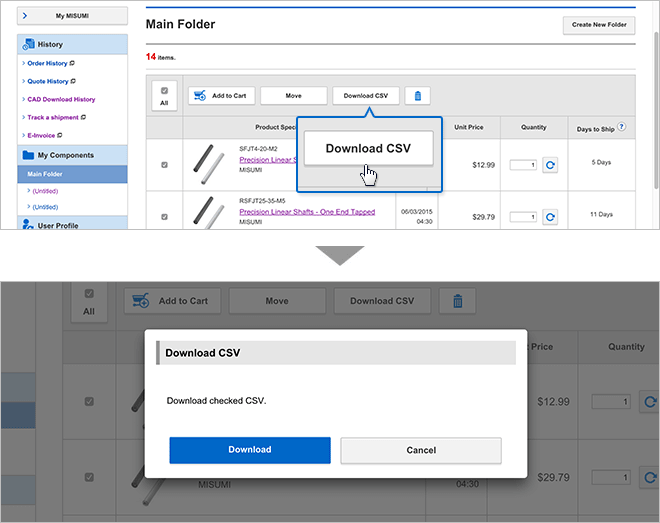Click the Create New Folder button

(598, 25)
